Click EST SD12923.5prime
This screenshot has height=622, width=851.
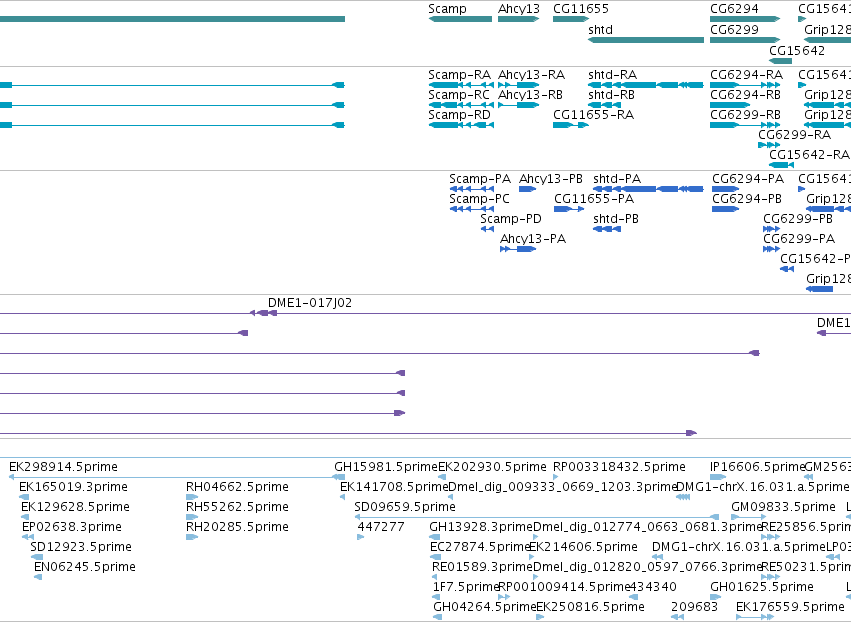coord(37,557)
